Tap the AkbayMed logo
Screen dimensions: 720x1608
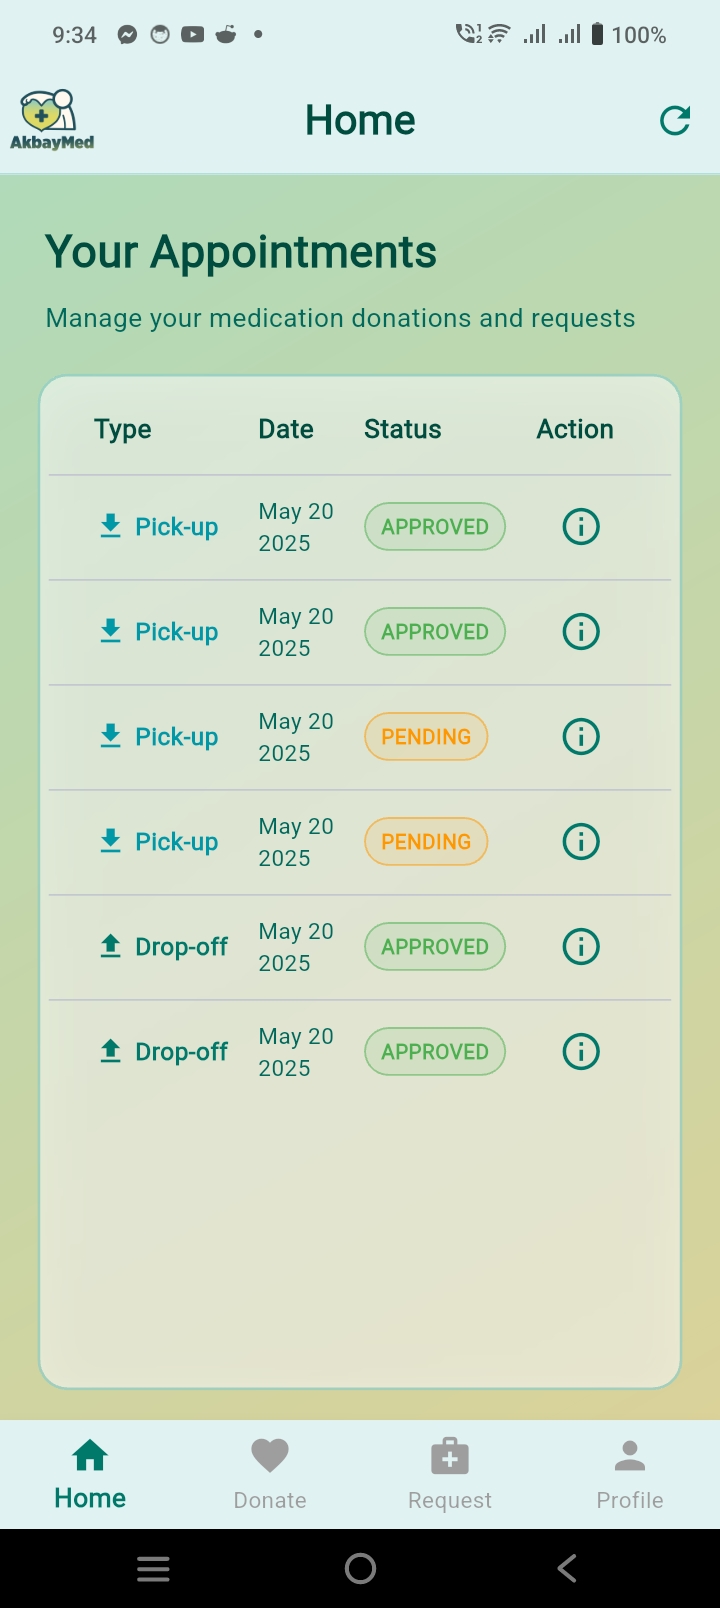point(52,121)
